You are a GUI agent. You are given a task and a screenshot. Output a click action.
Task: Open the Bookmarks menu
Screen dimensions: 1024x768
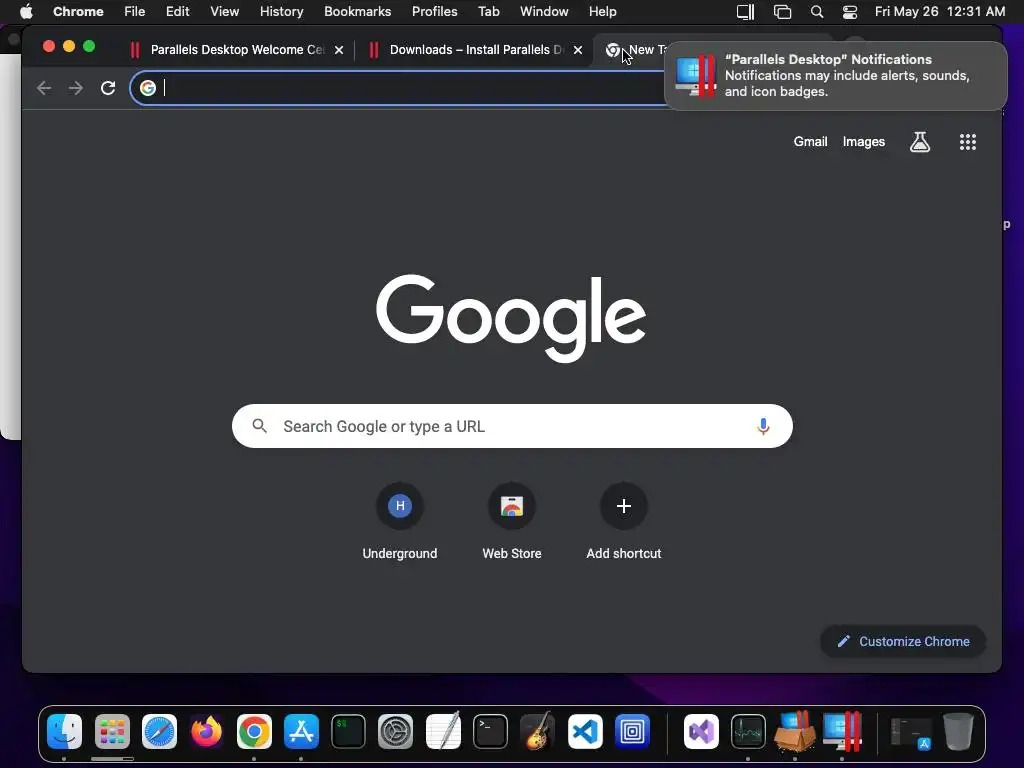click(357, 11)
